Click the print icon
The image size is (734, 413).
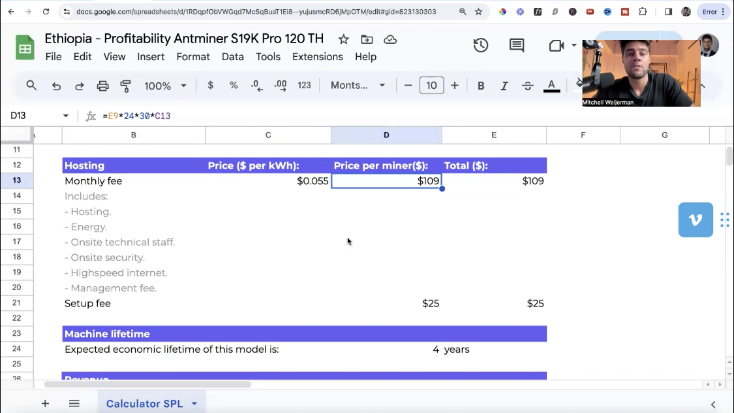point(103,86)
